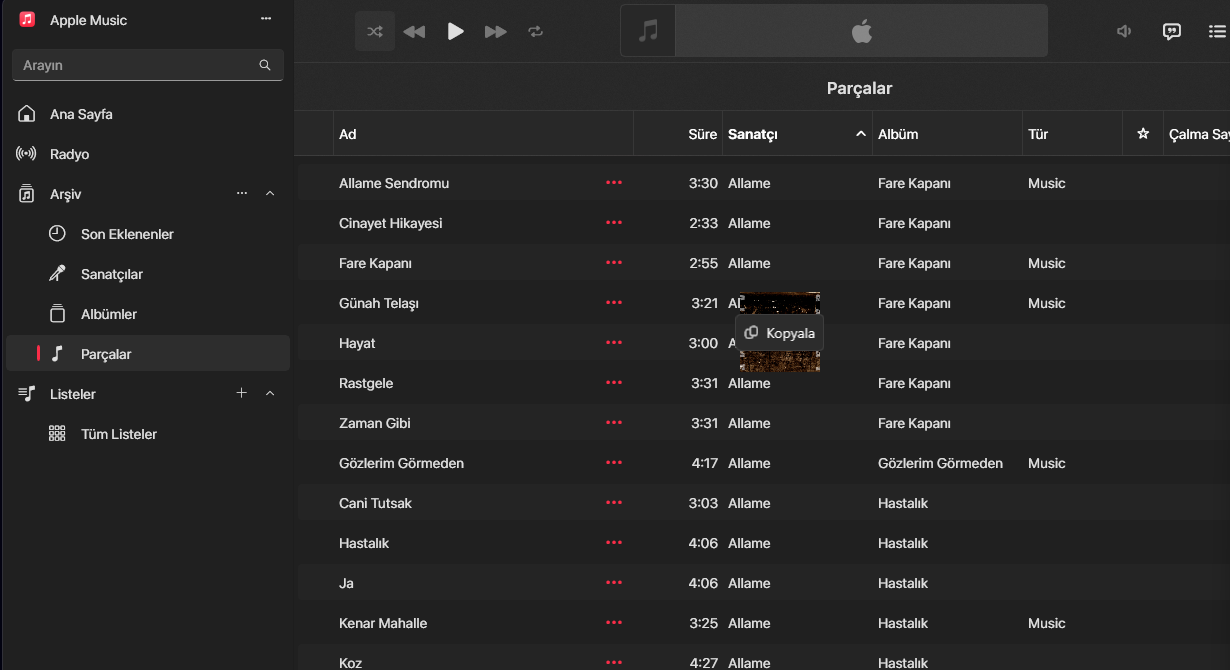
Task: Open Arşiv section more options dots
Action: (x=241, y=194)
